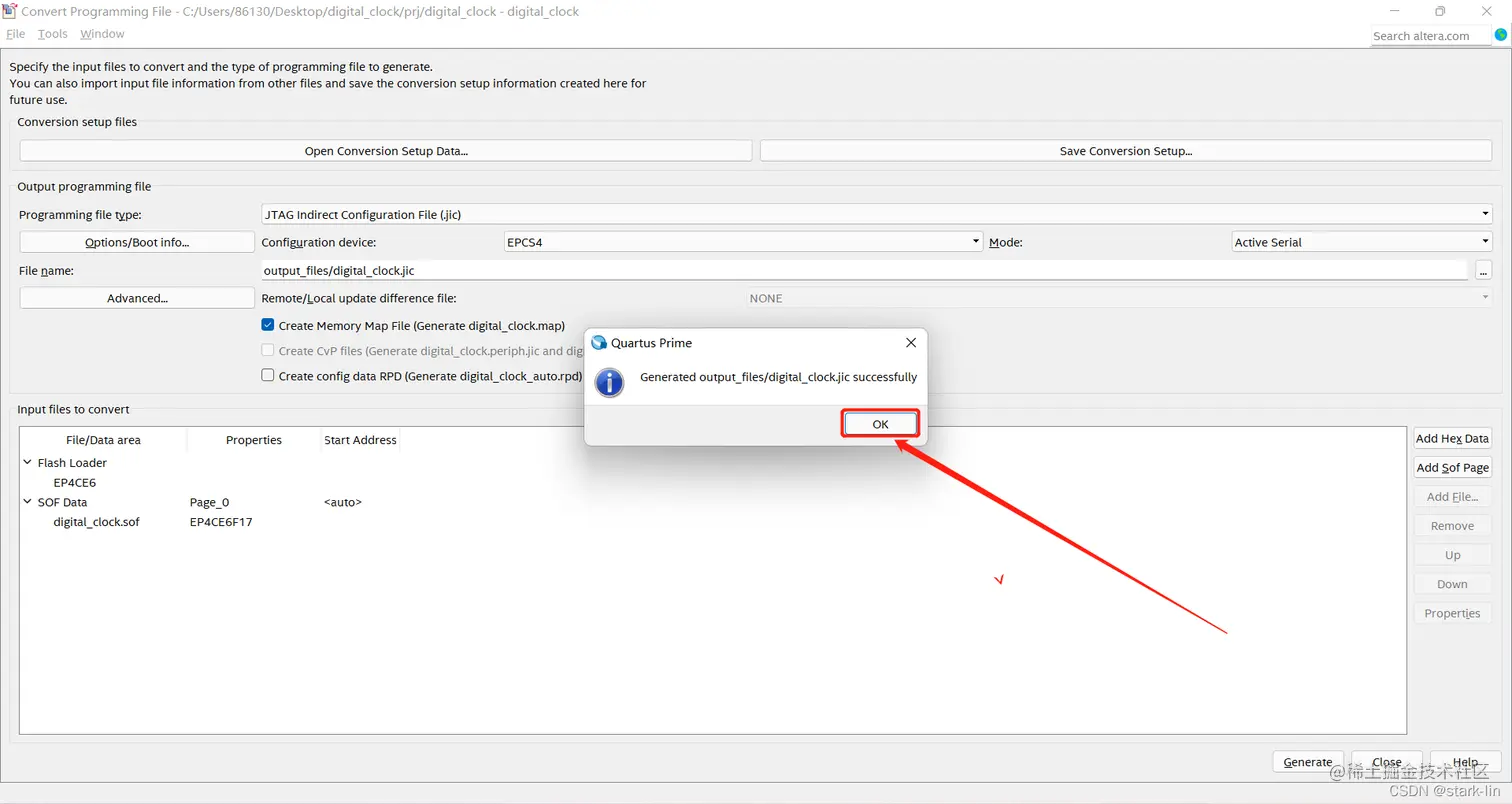Click the Properties button on the right
1512x804 pixels.
tap(1452, 613)
